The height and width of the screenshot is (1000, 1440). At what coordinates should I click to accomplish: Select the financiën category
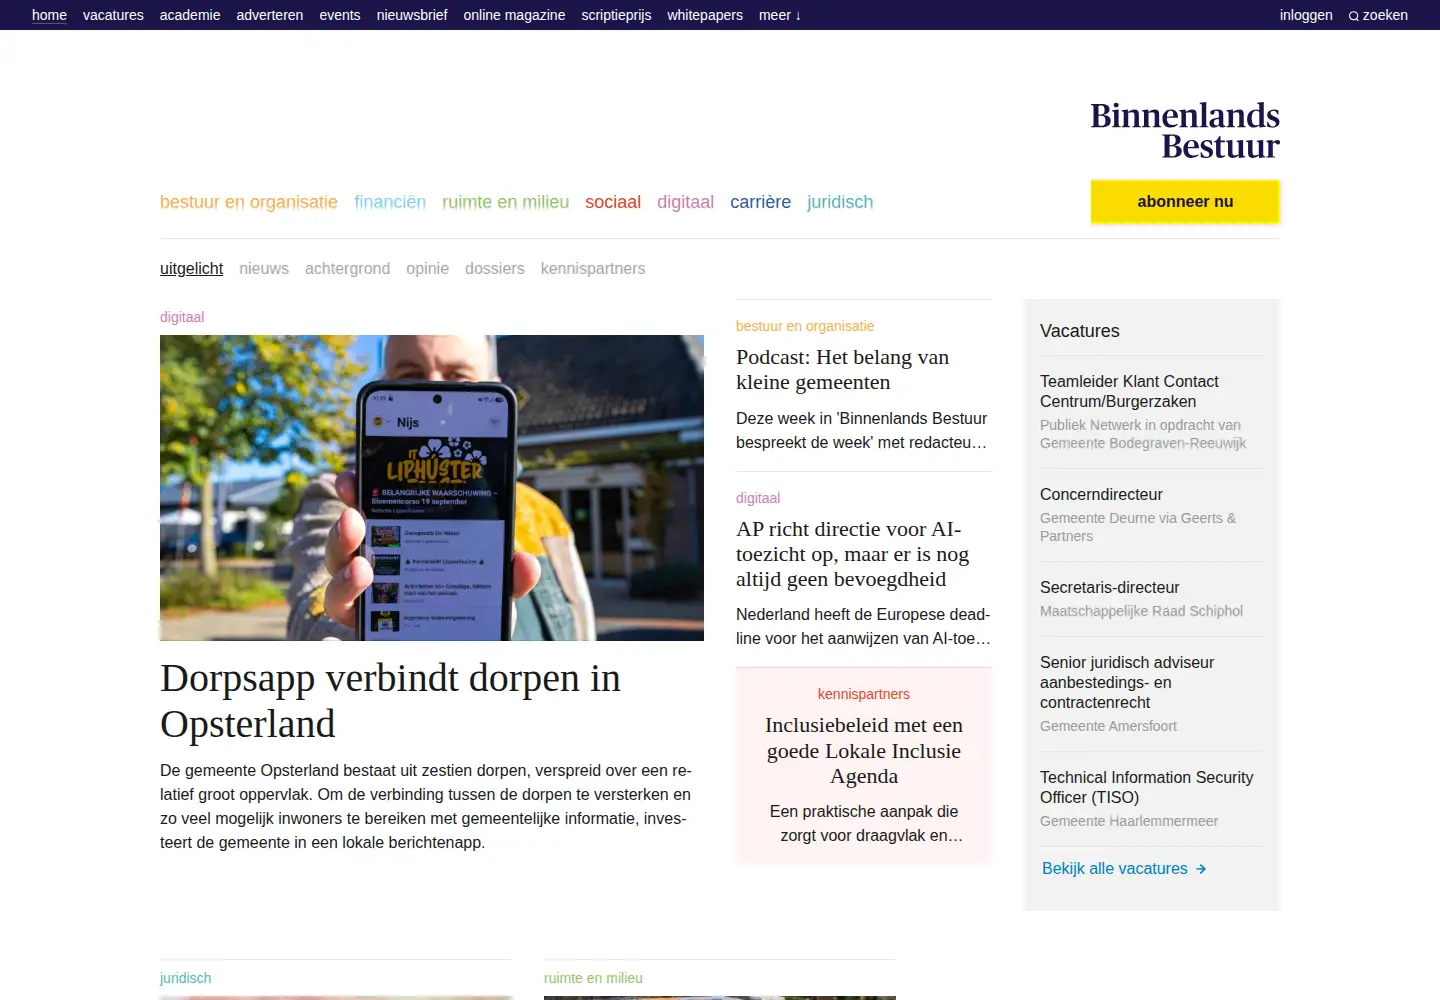coord(390,202)
